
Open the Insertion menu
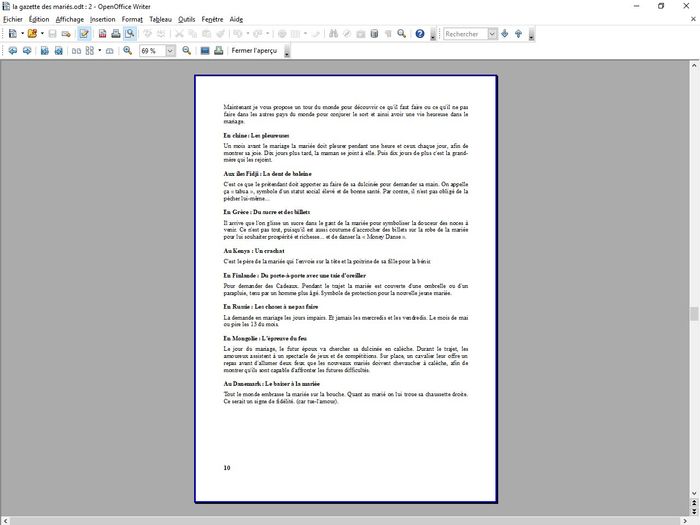103,19
